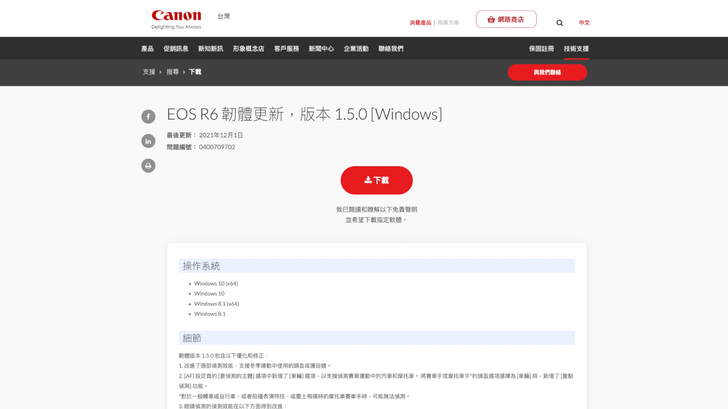
Task: Click the print page icon
Action: click(148, 166)
